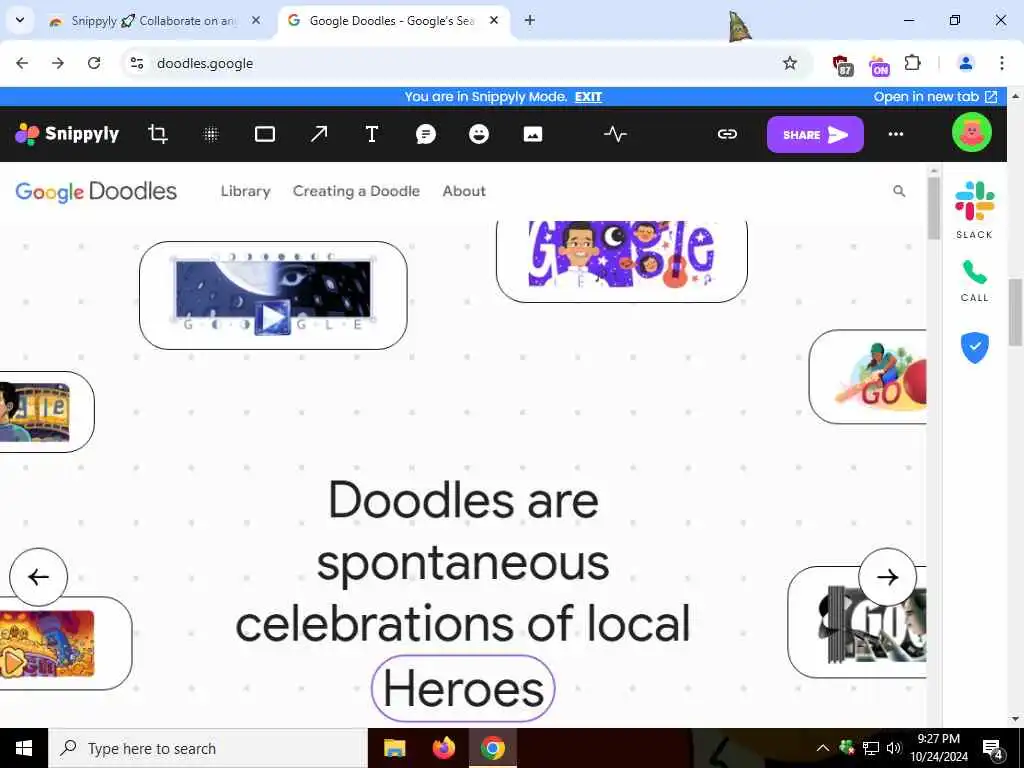Open the purple guitar musician doodle
1024x768 pixels.
(622, 260)
